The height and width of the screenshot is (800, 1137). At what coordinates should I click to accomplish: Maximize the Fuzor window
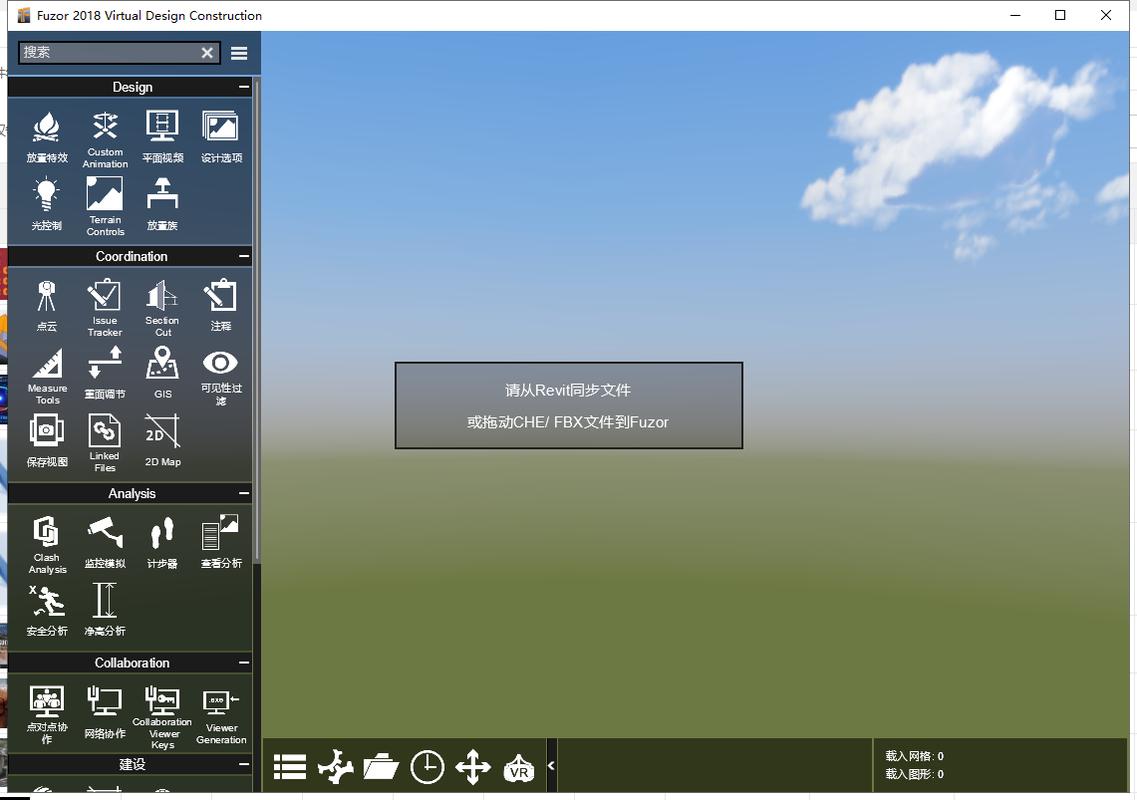point(1060,15)
